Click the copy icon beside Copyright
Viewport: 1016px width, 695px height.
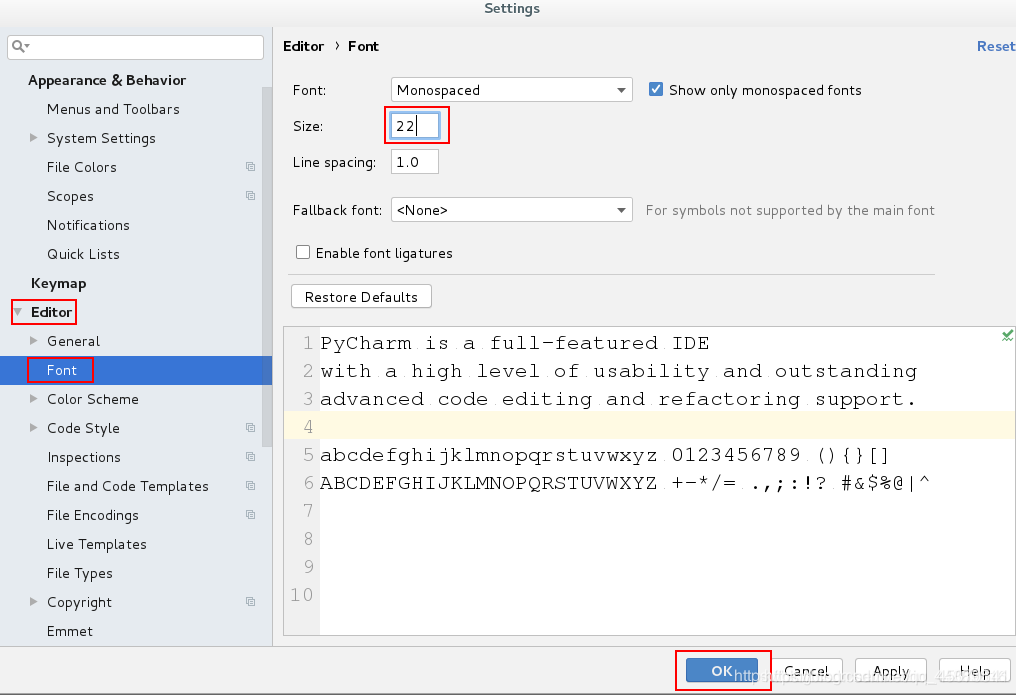point(250,602)
